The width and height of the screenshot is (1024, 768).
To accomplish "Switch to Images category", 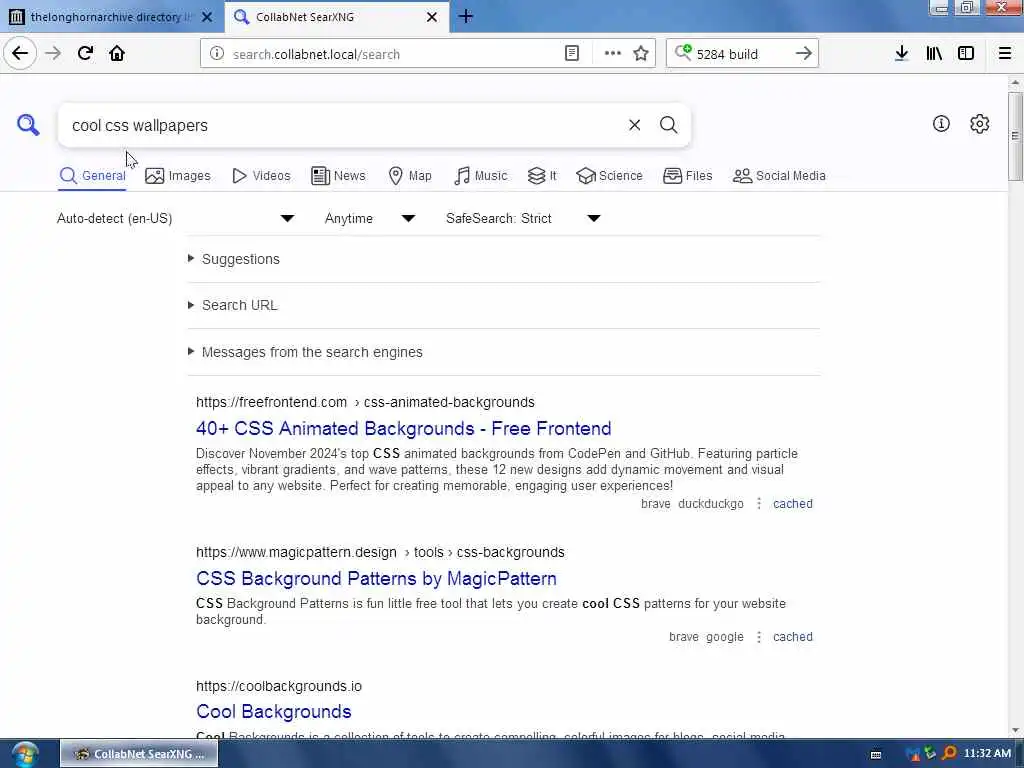I will pos(178,176).
